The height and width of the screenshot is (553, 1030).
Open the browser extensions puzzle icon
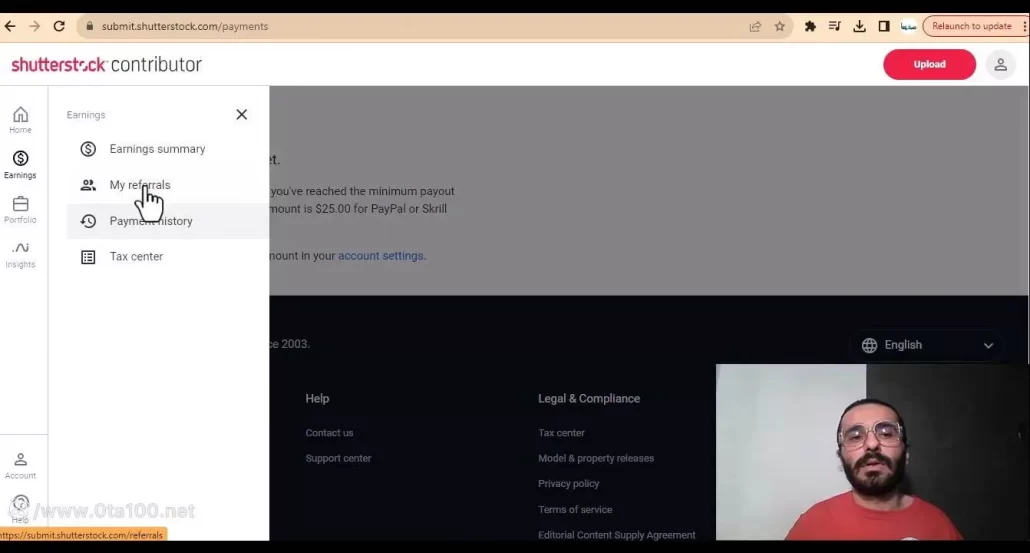pos(810,26)
